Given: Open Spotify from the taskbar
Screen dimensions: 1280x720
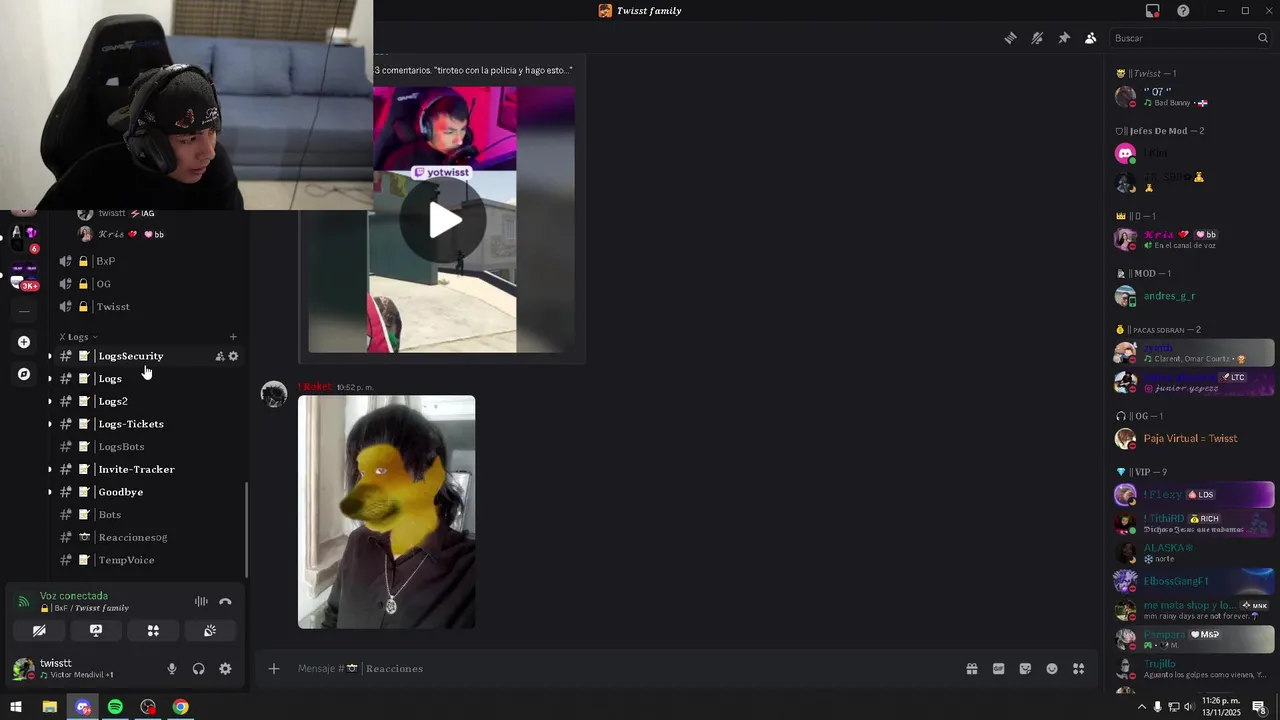Looking at the screenshot, I should (115, 707).
